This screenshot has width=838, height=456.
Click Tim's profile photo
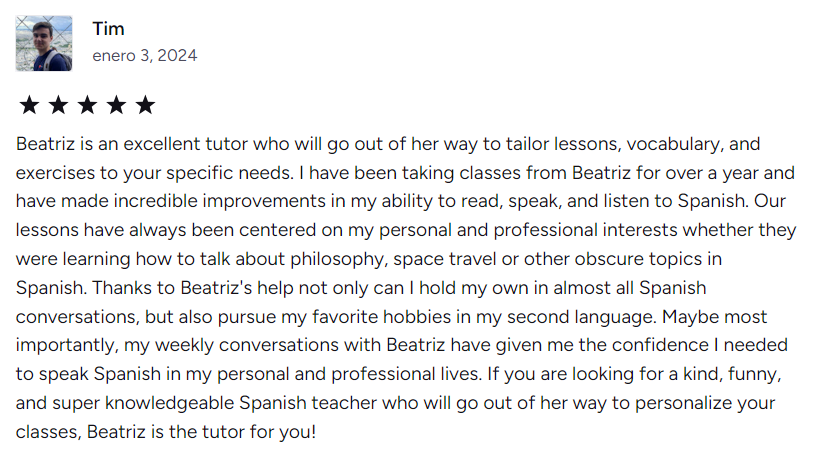click(x=44, y=43)
